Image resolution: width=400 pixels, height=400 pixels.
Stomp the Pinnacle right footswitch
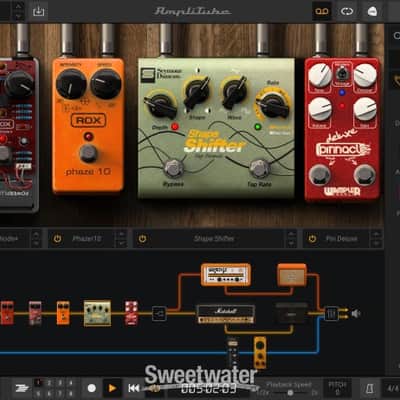coord(364,175)
